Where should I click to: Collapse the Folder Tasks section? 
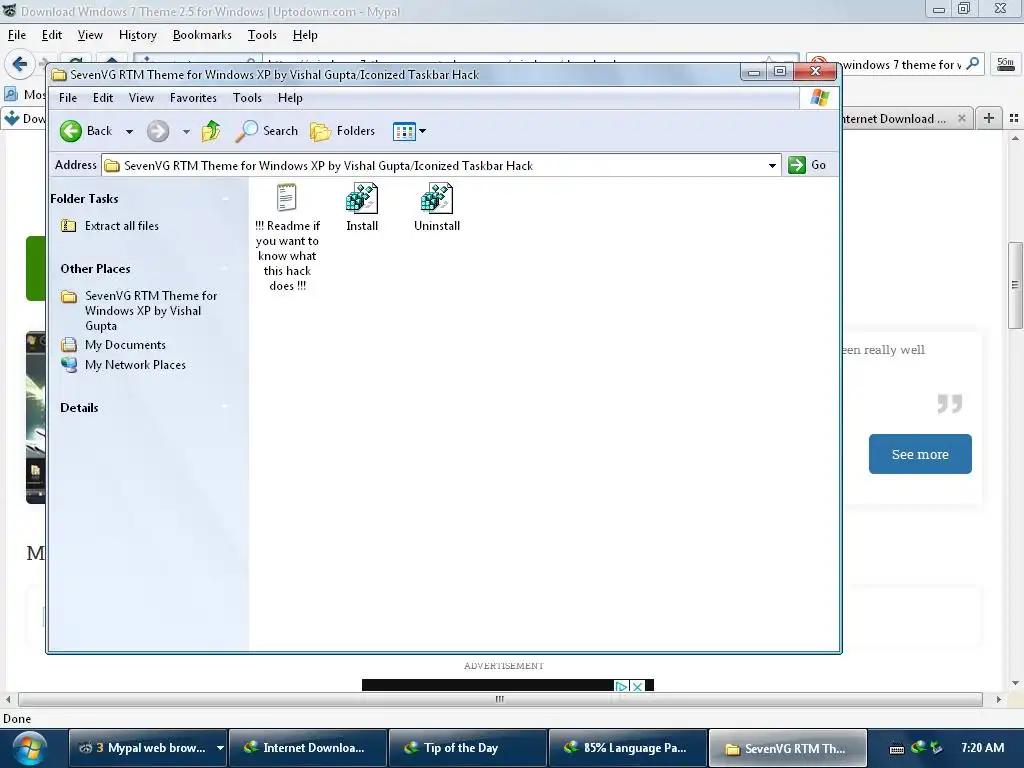coord(225,199)
